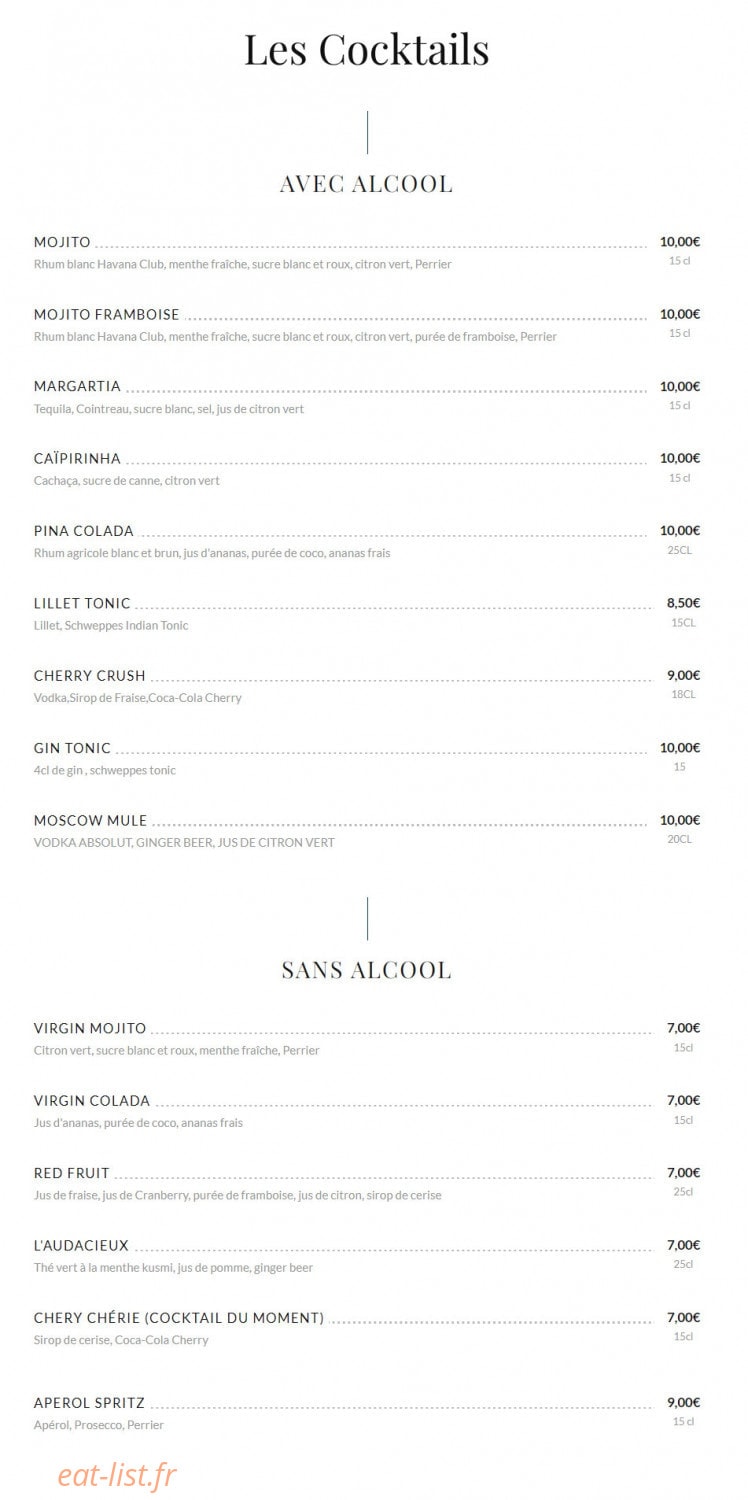This screenshot has height=1500, width=748.
Task: Click the PINA COLADA item
Action: click(84, 531)
